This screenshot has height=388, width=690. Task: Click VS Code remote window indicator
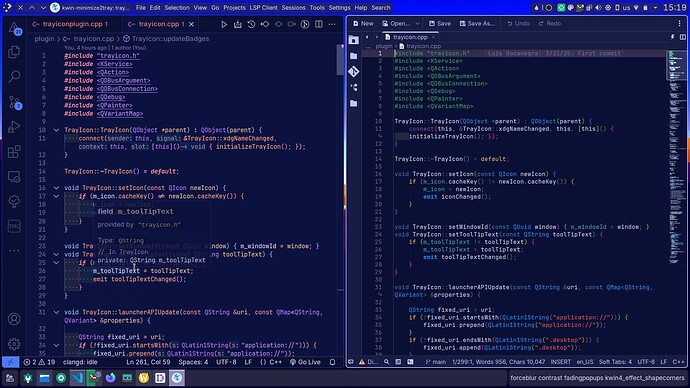tap(11, 362)
